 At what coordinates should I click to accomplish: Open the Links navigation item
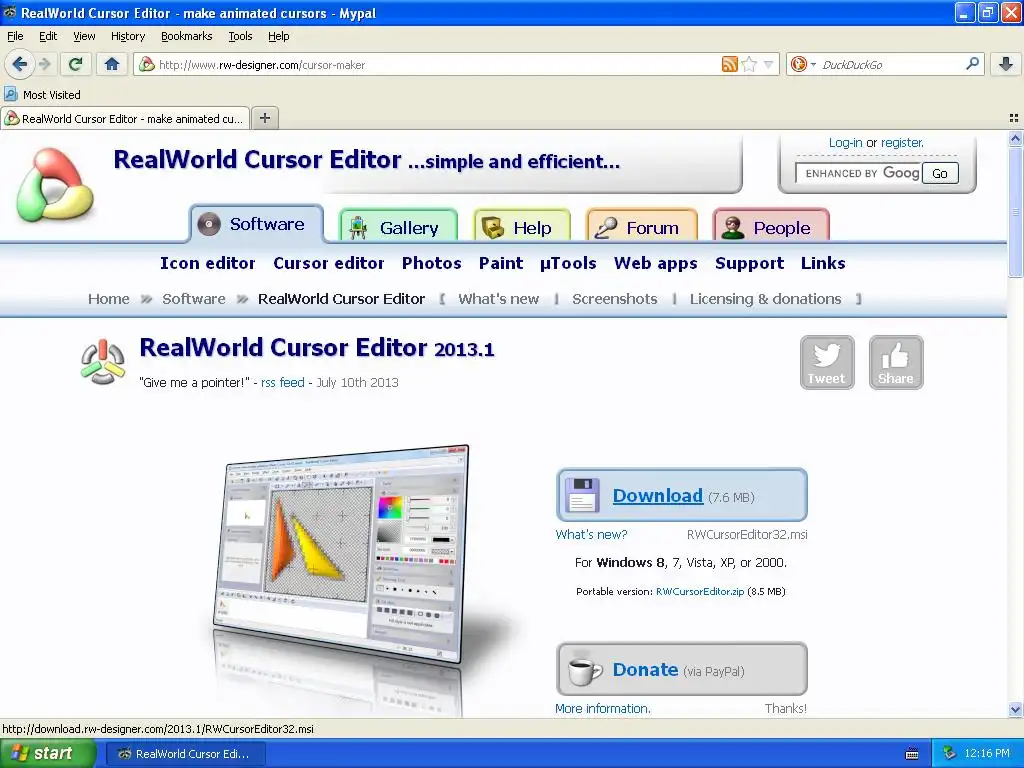[x=823, y=263]
